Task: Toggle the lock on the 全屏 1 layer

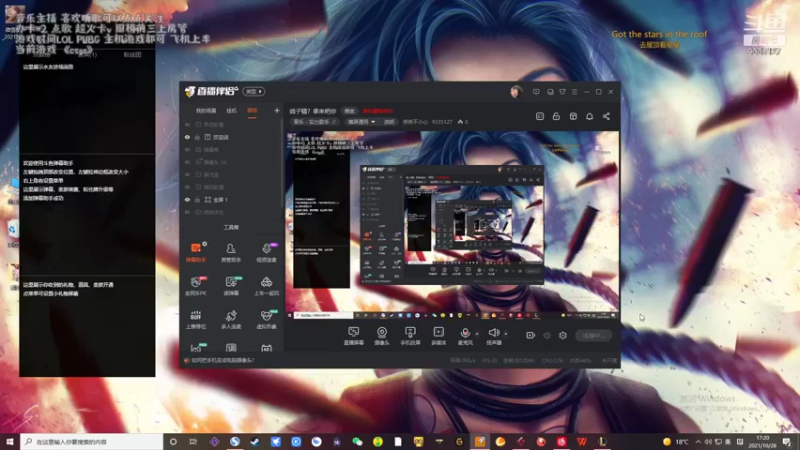Action: 197,199
